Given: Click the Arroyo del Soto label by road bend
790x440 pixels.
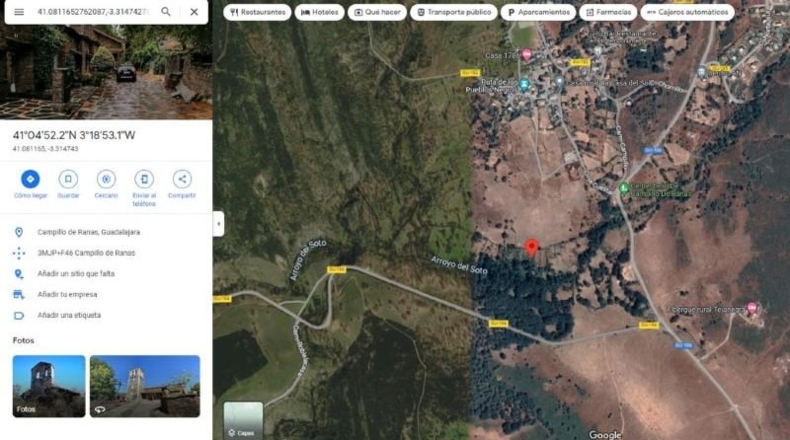Looking at the screenshot, I should pos(308,260).
